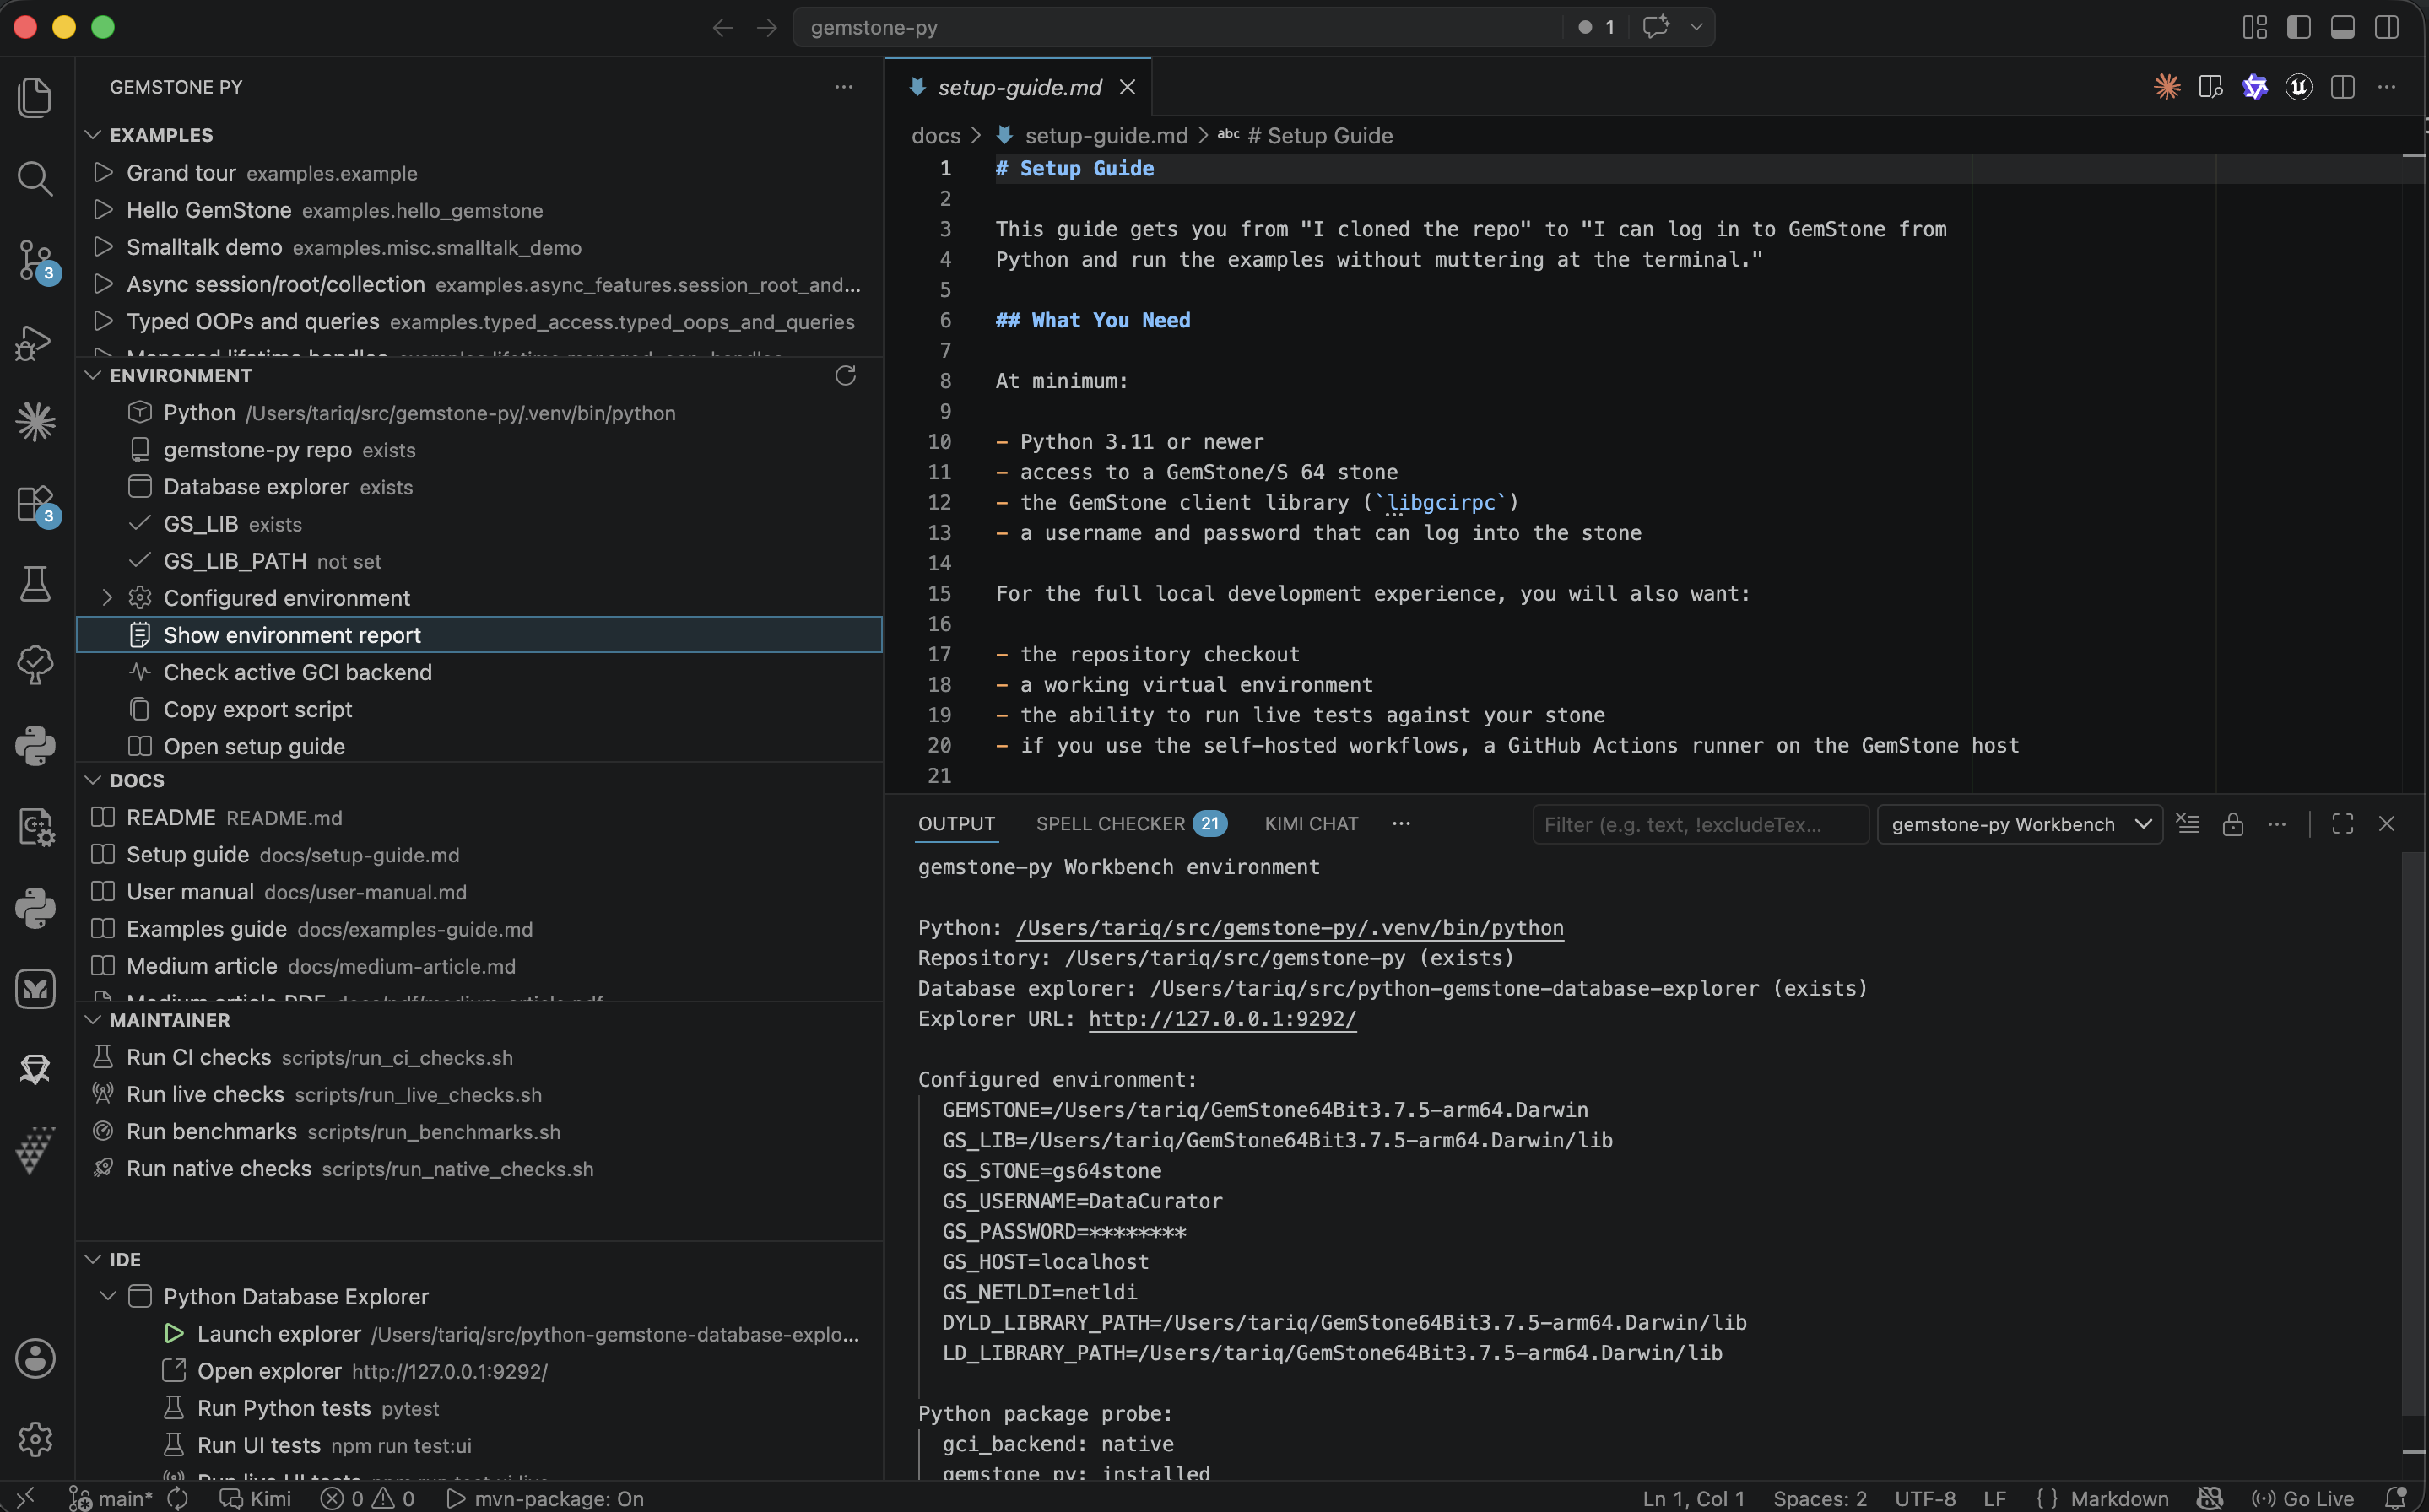Switch to the SPELL CHECKER tab
Viewport: 2429px width, 1512px height.
[x=1131, y=824]
